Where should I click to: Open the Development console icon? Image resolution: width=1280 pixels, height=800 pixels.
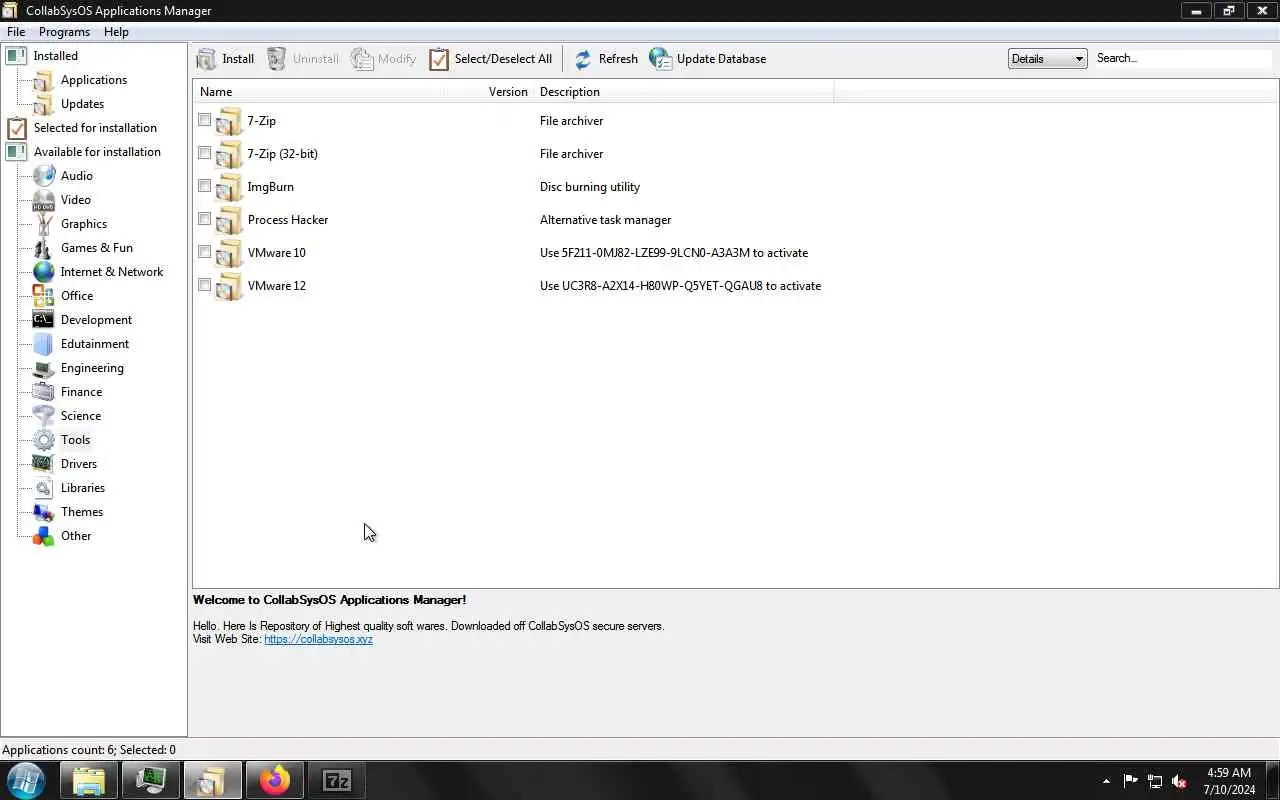[44, 320]
